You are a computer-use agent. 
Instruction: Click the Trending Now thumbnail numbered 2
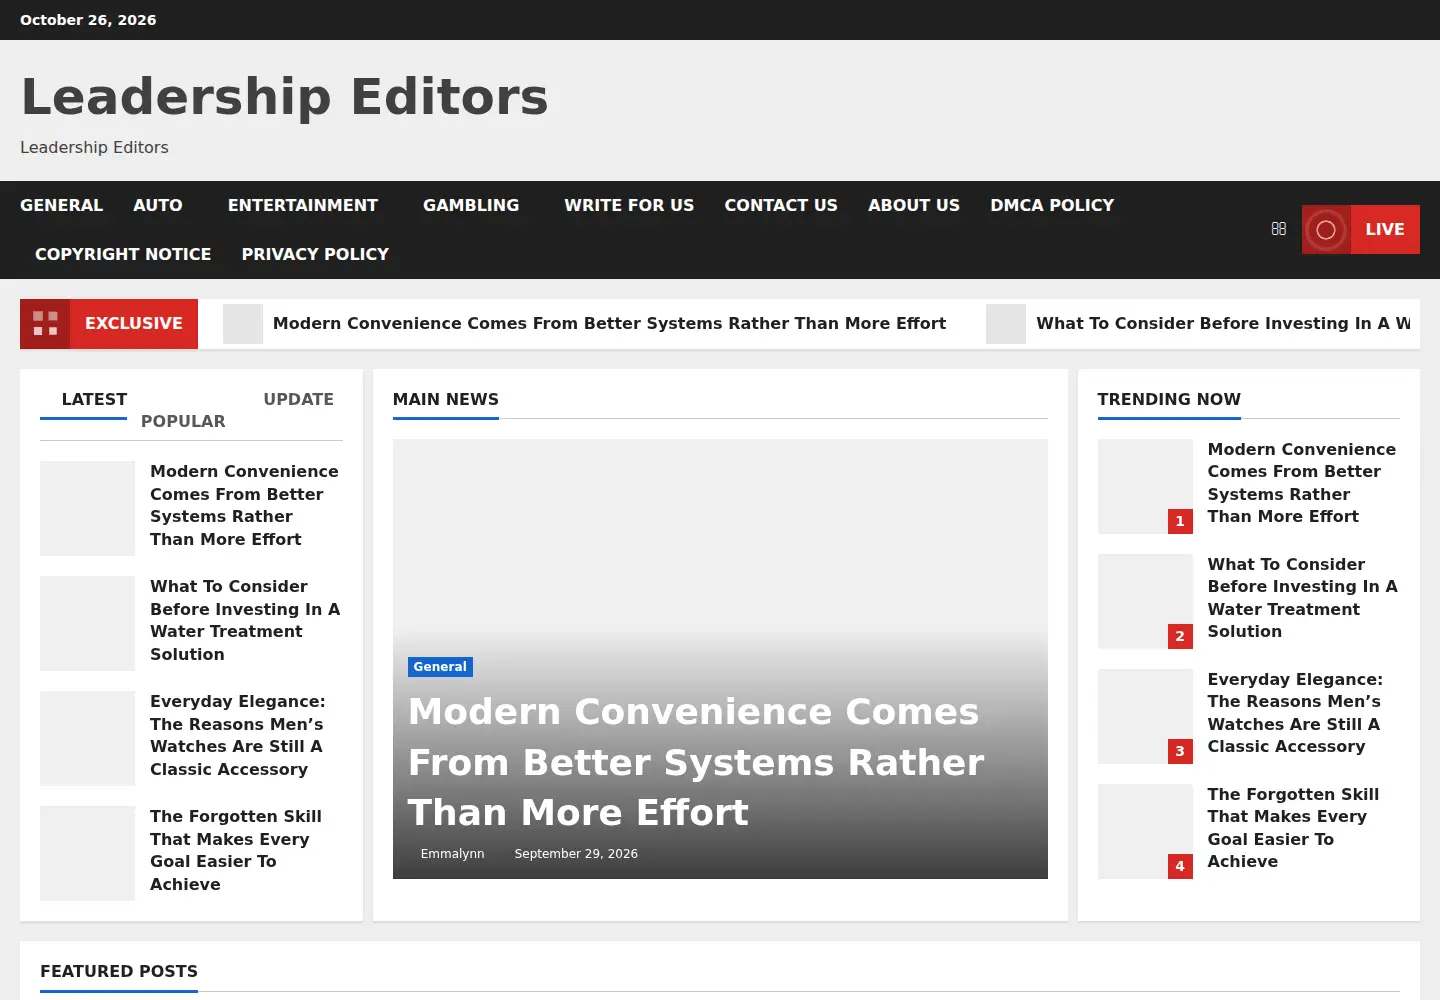(x=1145, y=601)
